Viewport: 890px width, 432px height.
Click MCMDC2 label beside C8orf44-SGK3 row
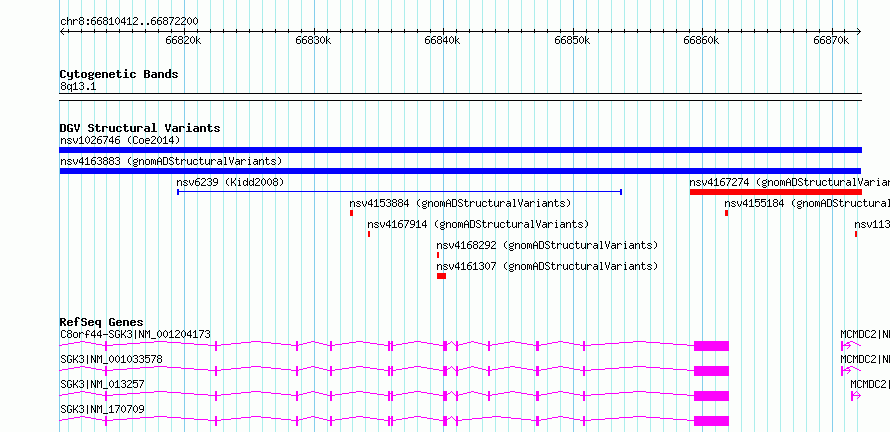pos(865,334)
